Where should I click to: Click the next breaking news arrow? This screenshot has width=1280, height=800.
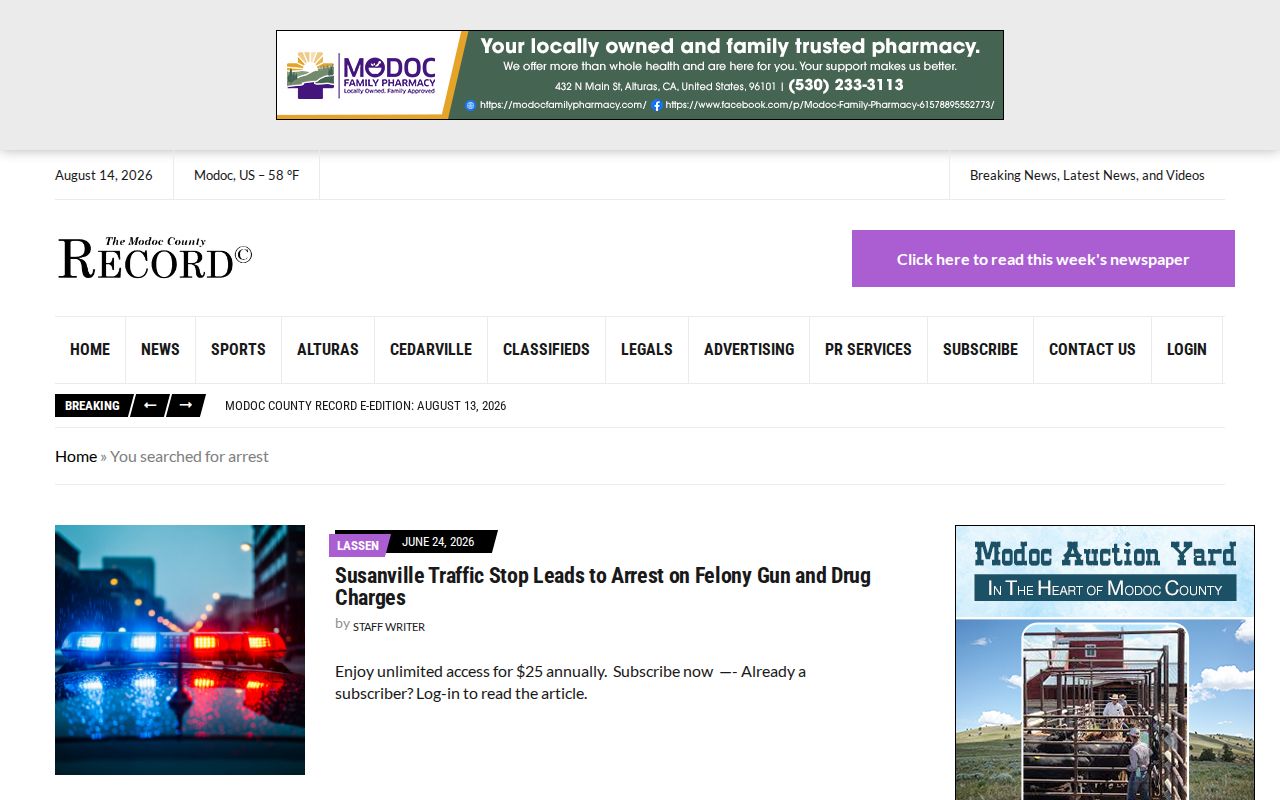pyautogui.click(x=186, y=405)
